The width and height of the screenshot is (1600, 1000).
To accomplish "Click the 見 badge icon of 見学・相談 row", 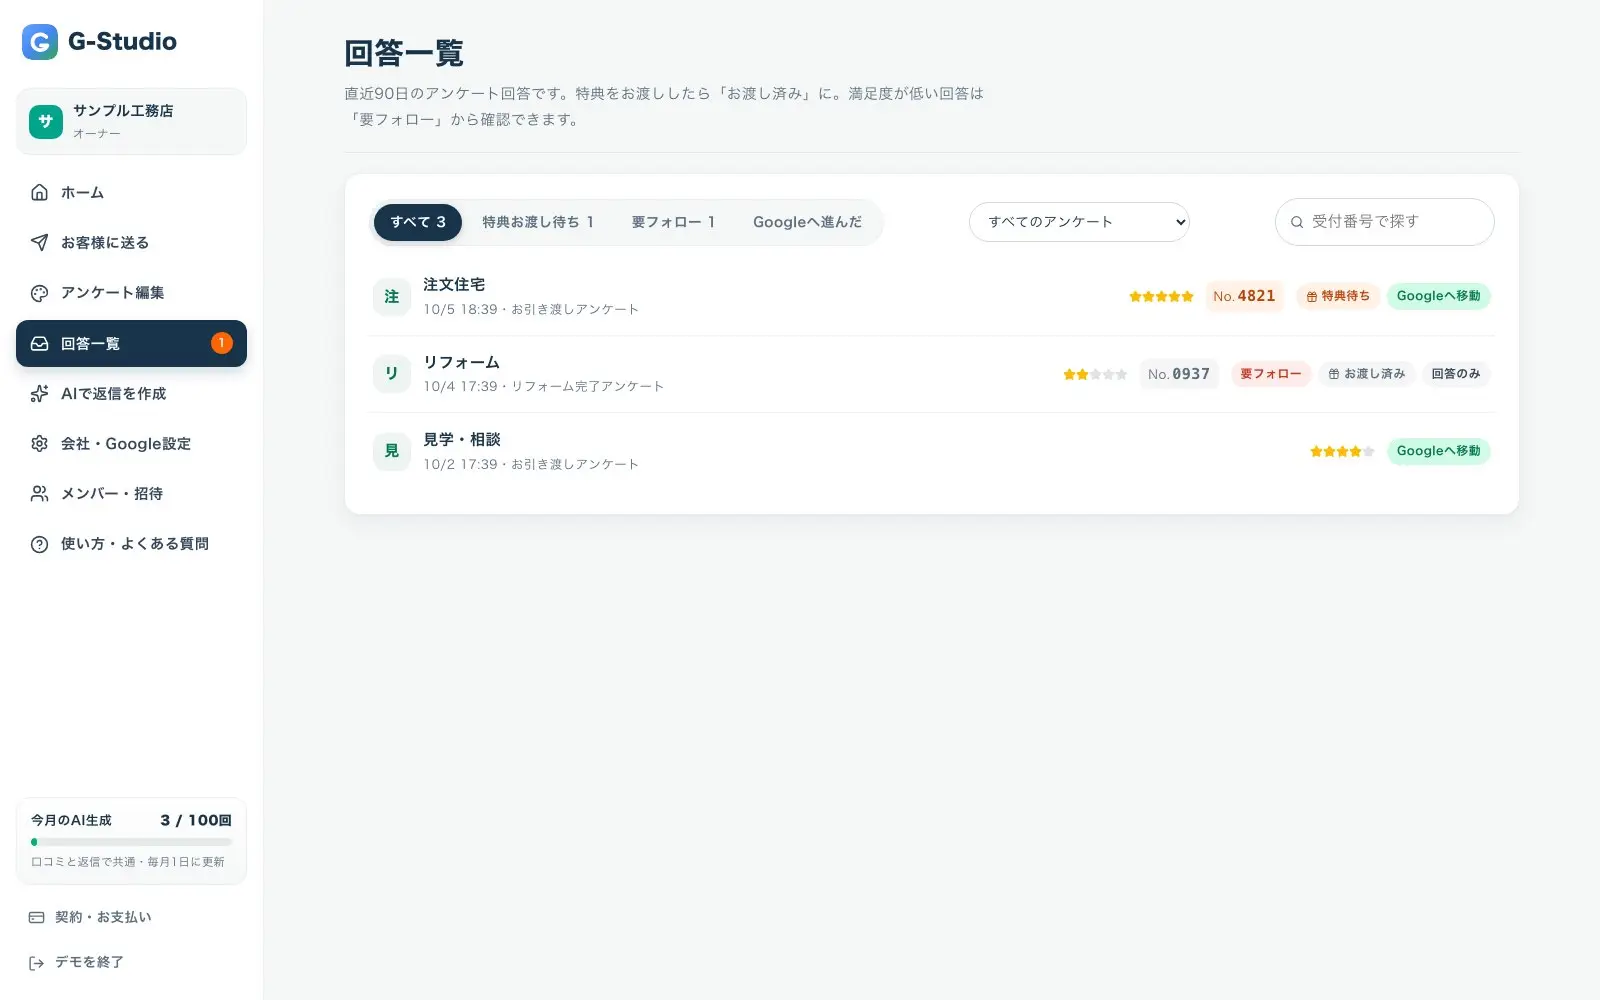I will (392, 451).
